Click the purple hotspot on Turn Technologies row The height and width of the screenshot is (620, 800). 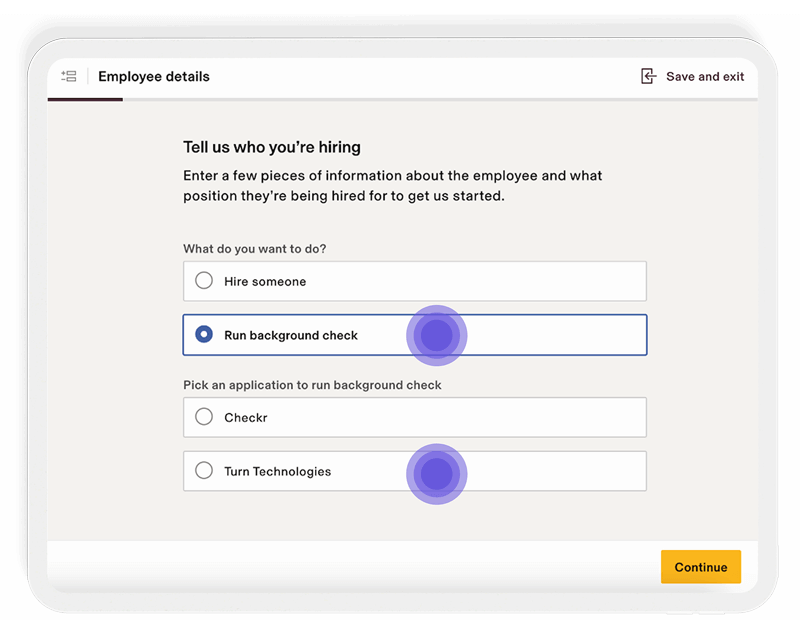[436, 474]
